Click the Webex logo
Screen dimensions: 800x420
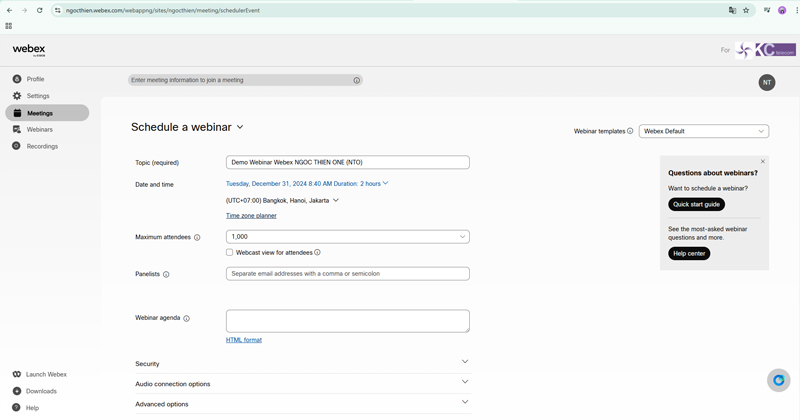(29, 50)
